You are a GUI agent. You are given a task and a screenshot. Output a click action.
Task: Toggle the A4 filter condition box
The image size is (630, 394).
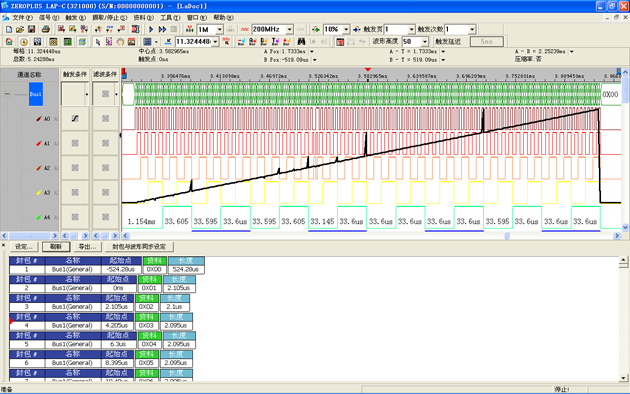[106, 217]
